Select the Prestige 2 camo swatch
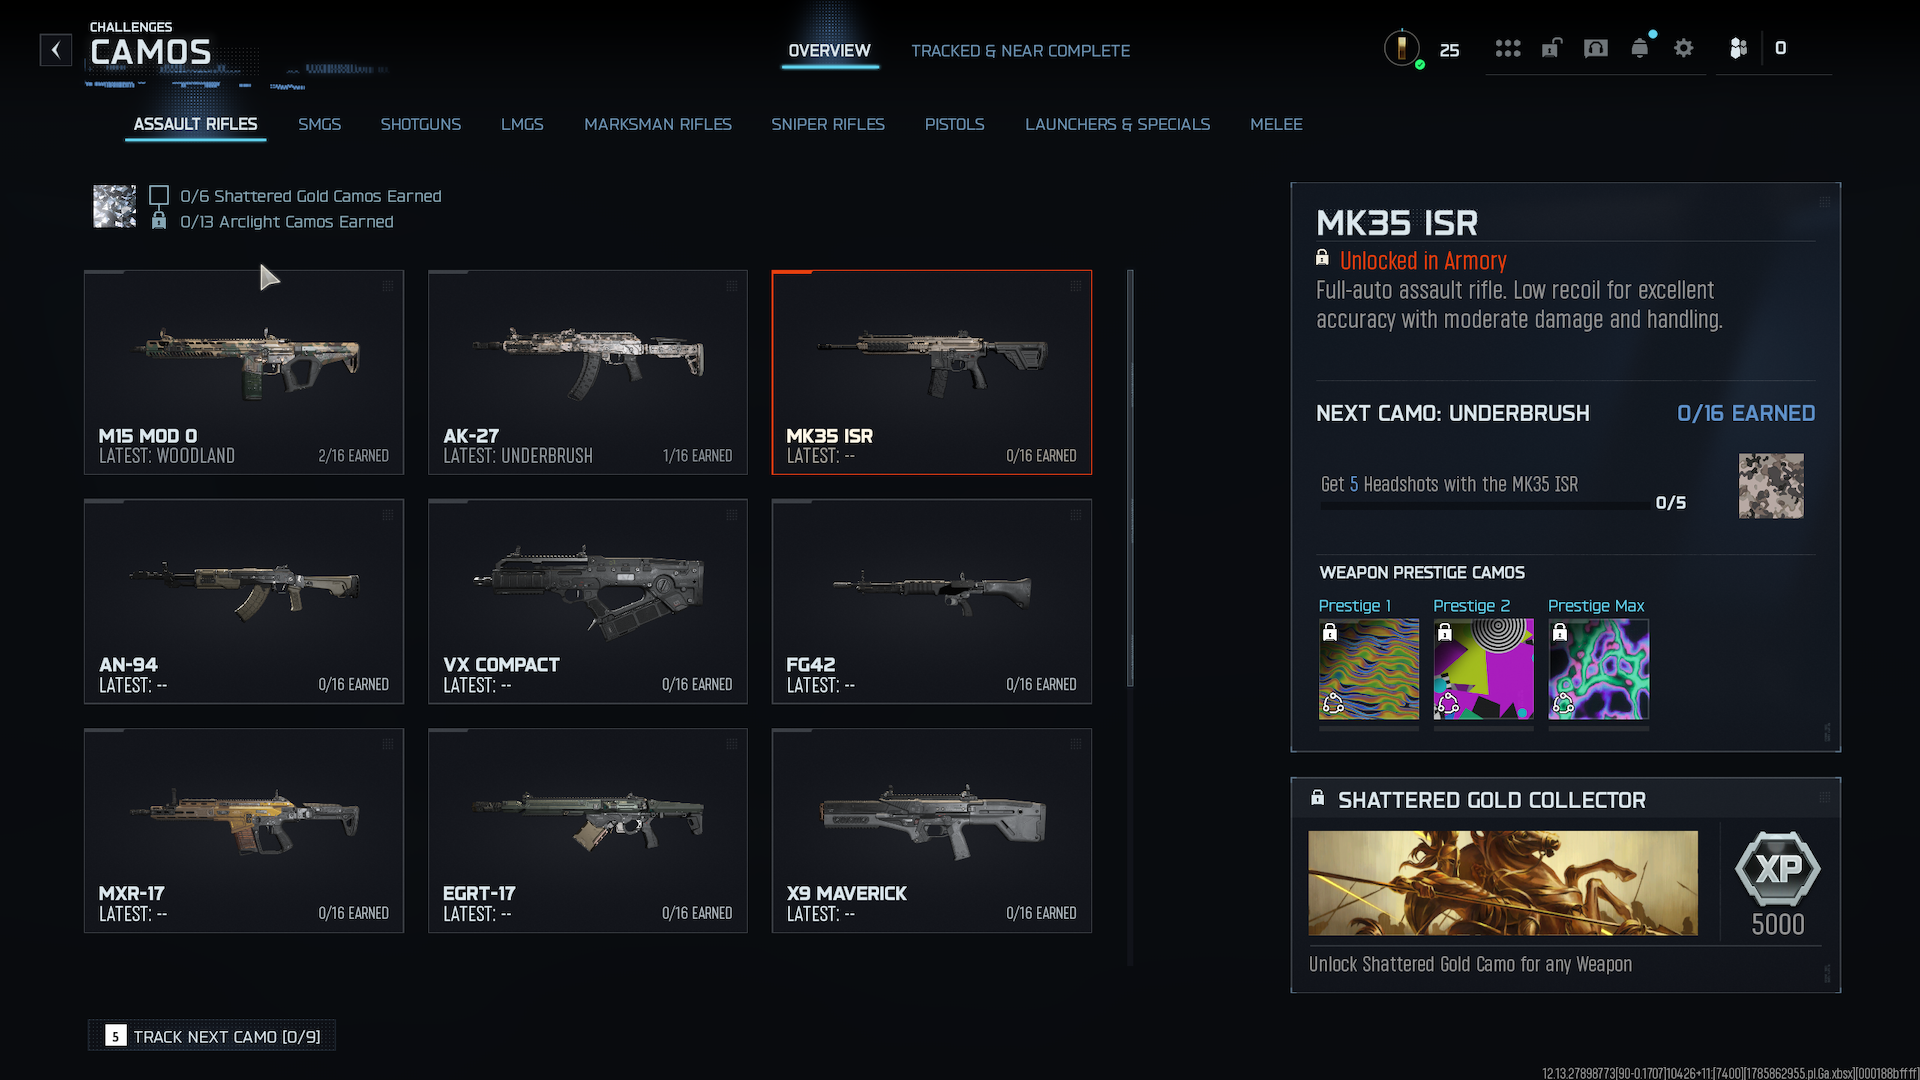1920x1080 pixels. tap(1483, 669)
